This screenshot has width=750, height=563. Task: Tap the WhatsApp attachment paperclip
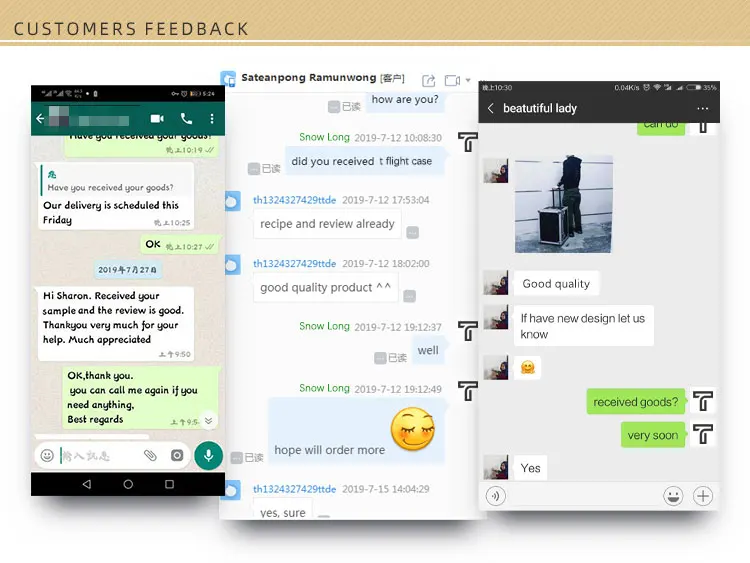tap(150, 455)
